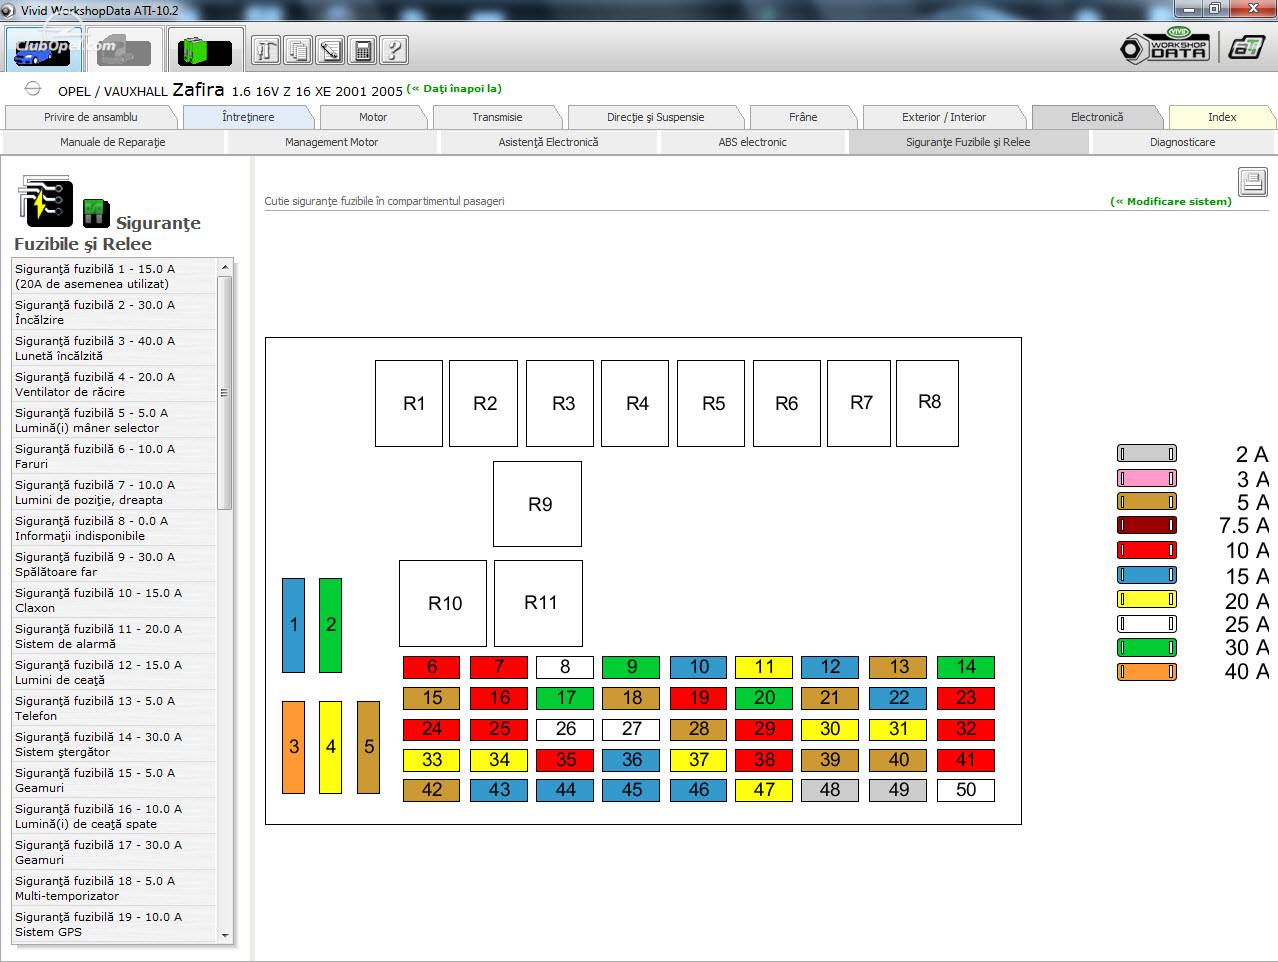
Task: Click the yellow fuse 47 in the diagram
Action: pyautogui.click(x=765, y=790)
